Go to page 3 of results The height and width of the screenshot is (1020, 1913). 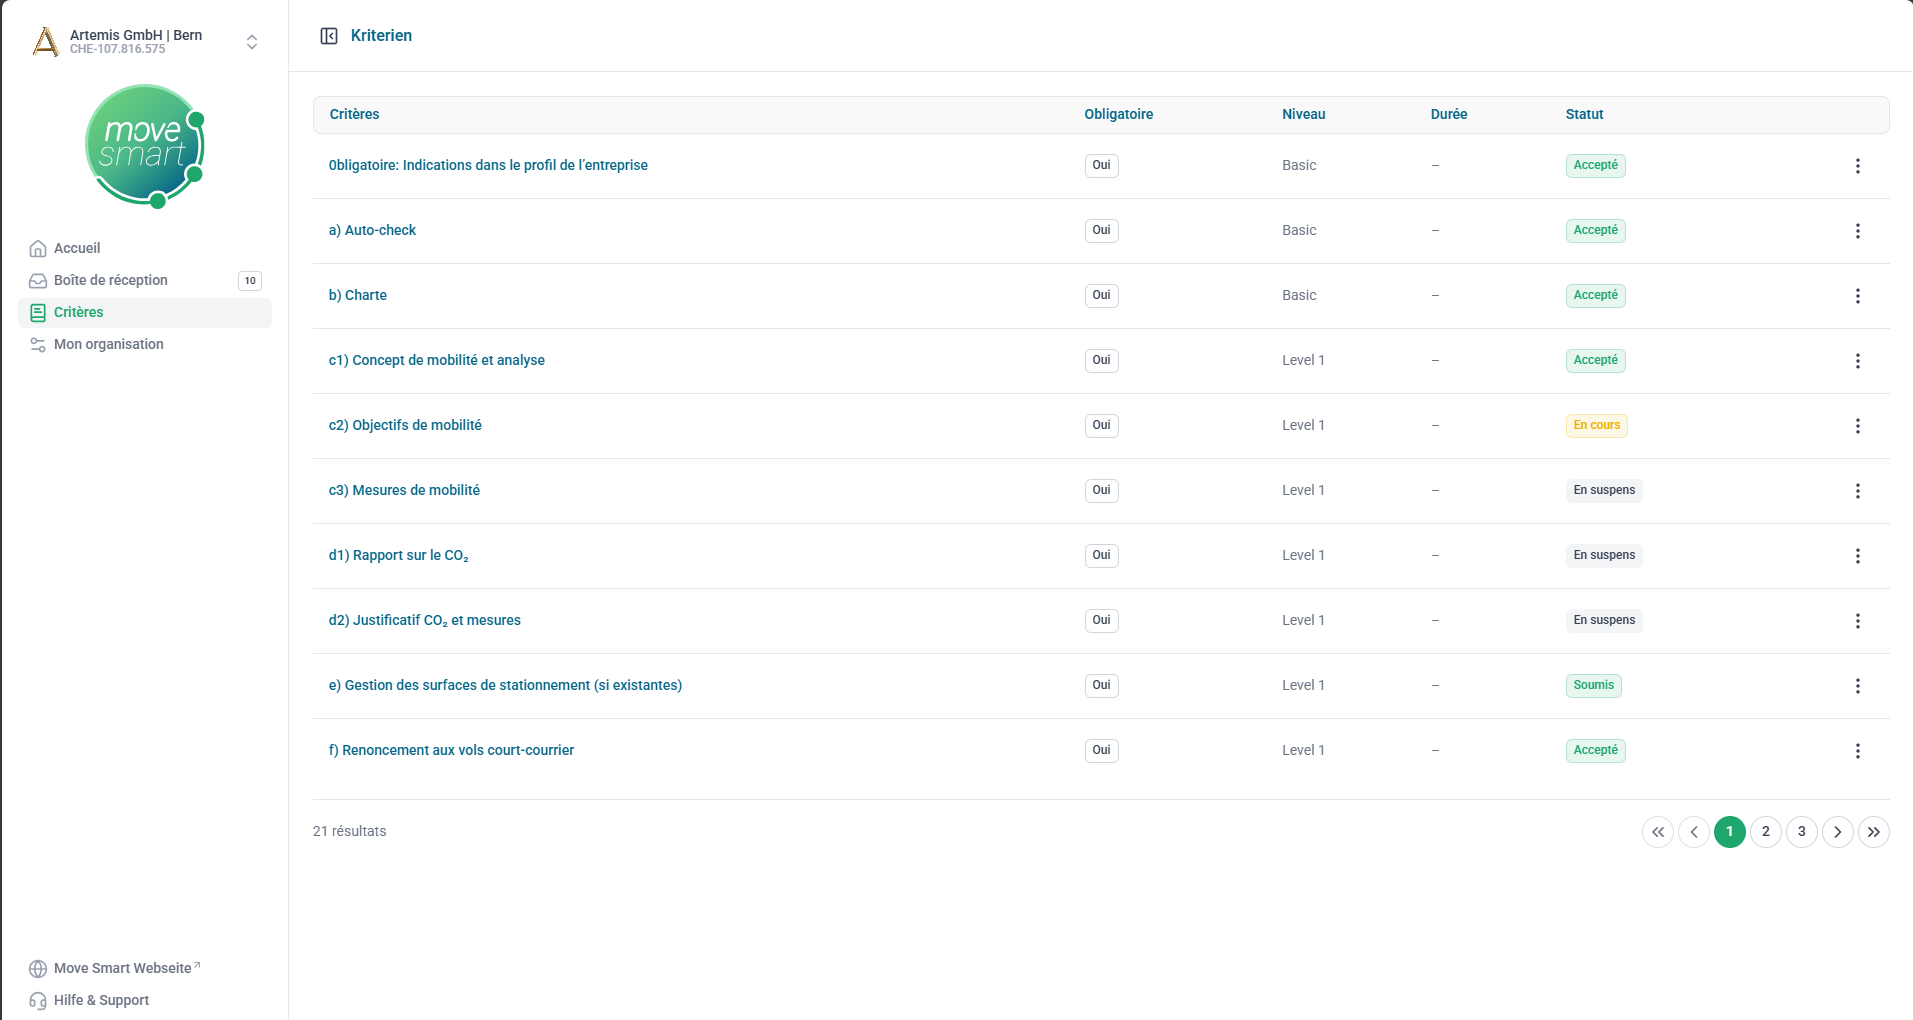[x=1801, y=832]
